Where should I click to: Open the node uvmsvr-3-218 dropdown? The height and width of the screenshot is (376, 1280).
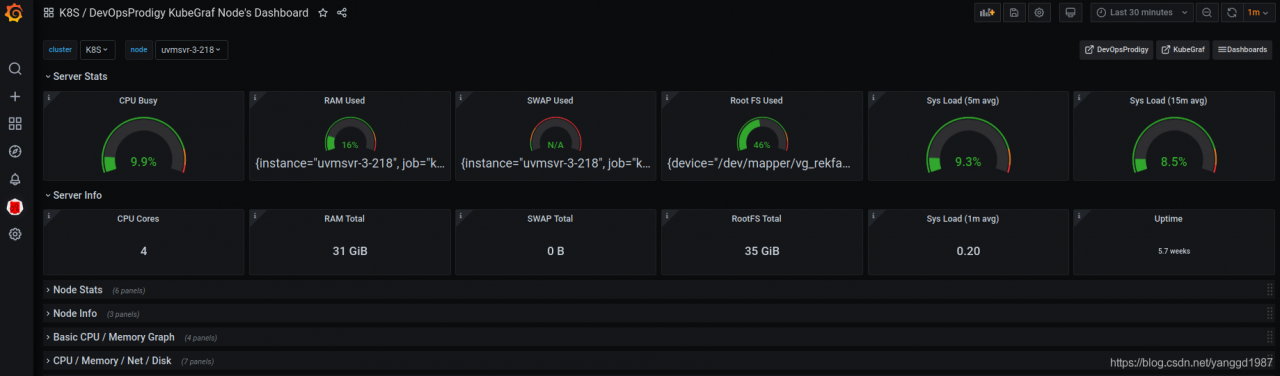(191, 49)
